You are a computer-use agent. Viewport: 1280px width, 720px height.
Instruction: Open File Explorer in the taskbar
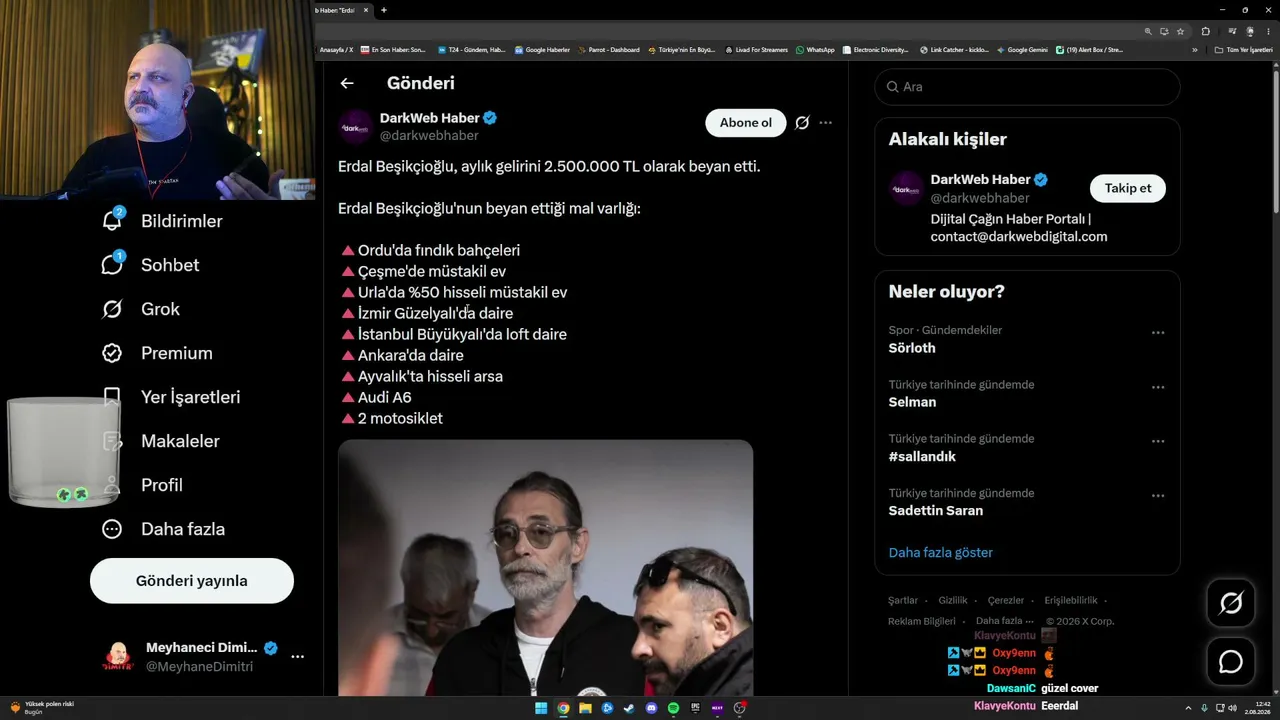[x=585, y=708]
